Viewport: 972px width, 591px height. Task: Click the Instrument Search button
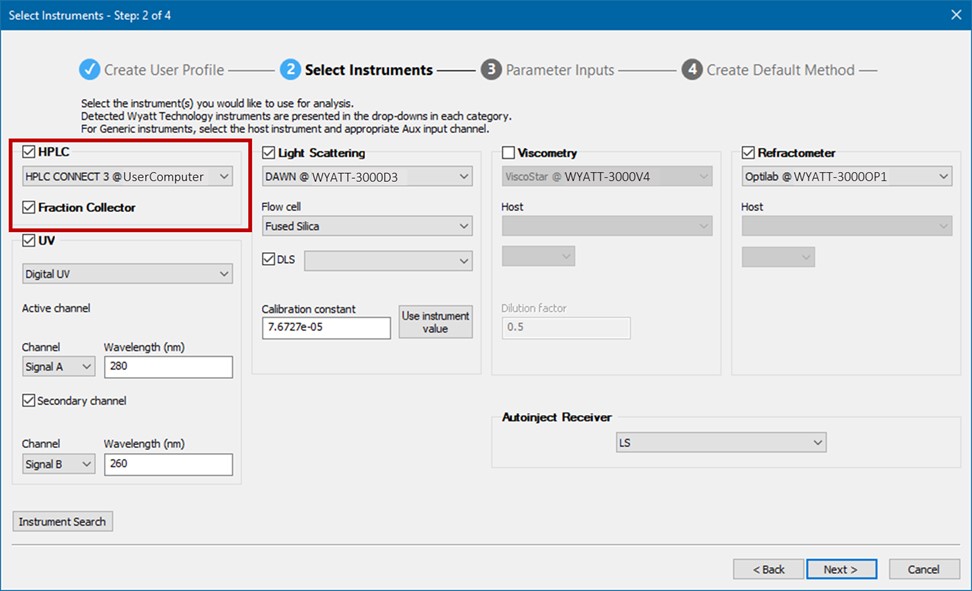coord(63,522)
